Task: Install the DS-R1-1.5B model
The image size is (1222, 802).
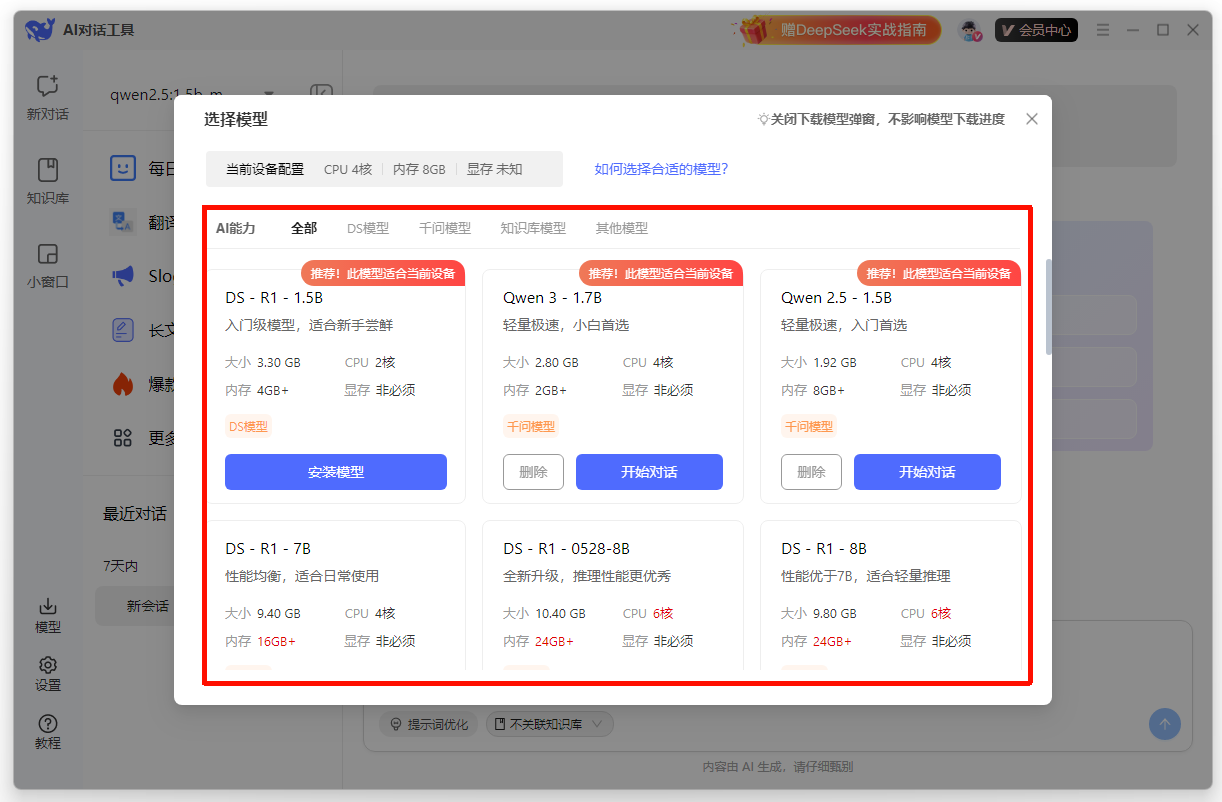Action: point(336,471)
